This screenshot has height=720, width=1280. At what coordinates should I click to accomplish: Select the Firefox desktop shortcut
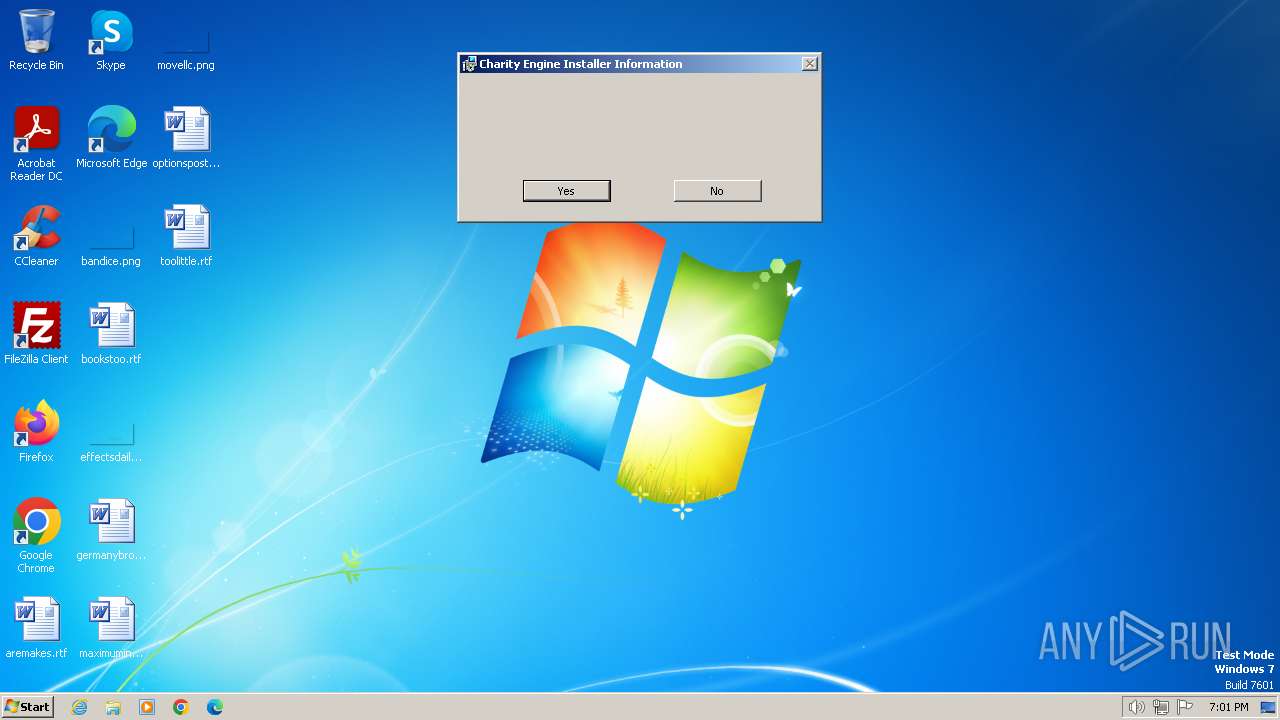pyautogui.click(x=36, y=432)
